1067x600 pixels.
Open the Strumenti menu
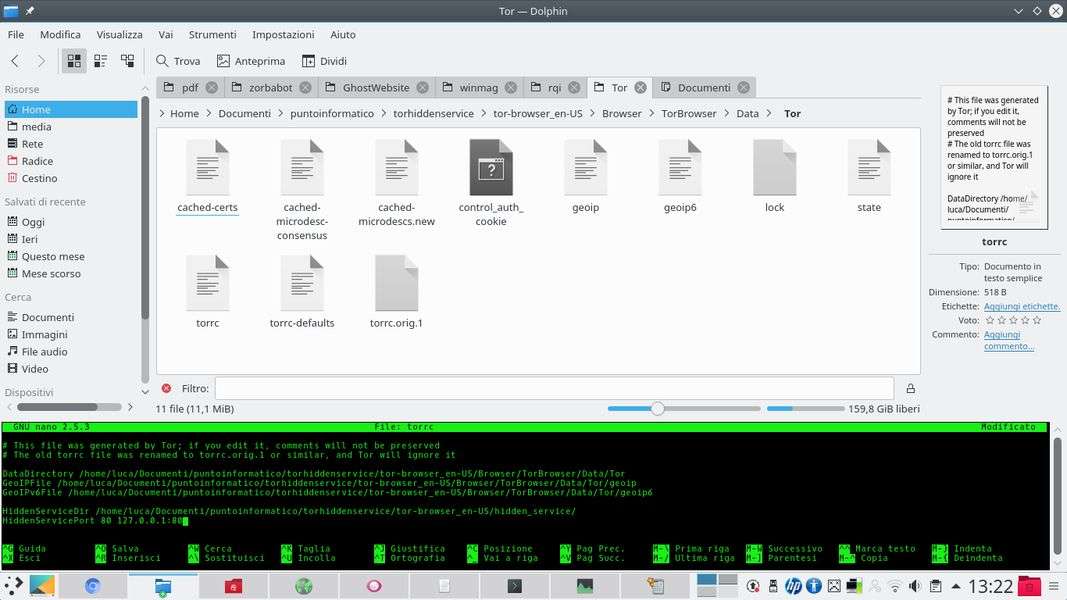tap(212, 34)
